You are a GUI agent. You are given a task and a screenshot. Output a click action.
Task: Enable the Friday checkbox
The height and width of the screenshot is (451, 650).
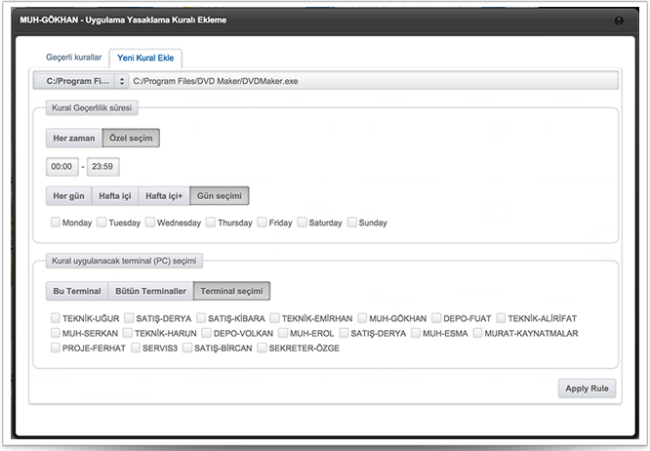coord(262,223)
